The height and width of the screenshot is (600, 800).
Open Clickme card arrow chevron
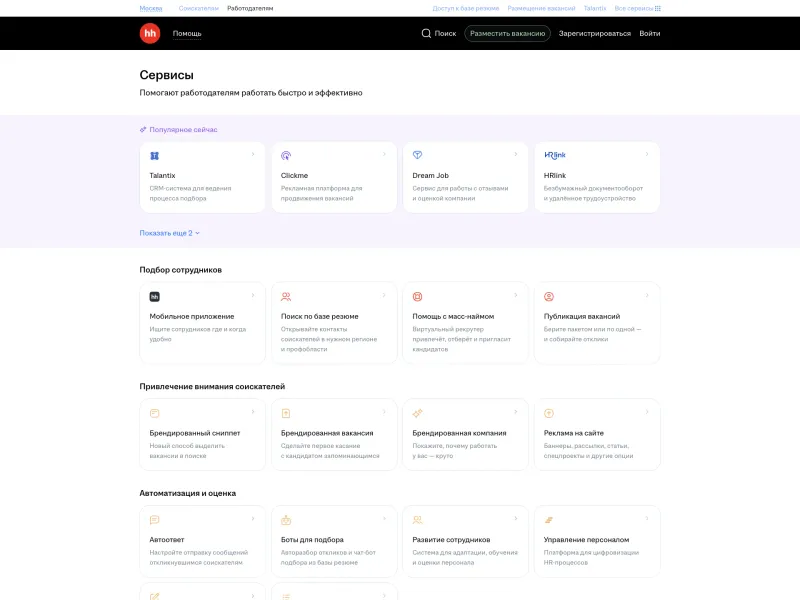384,154
